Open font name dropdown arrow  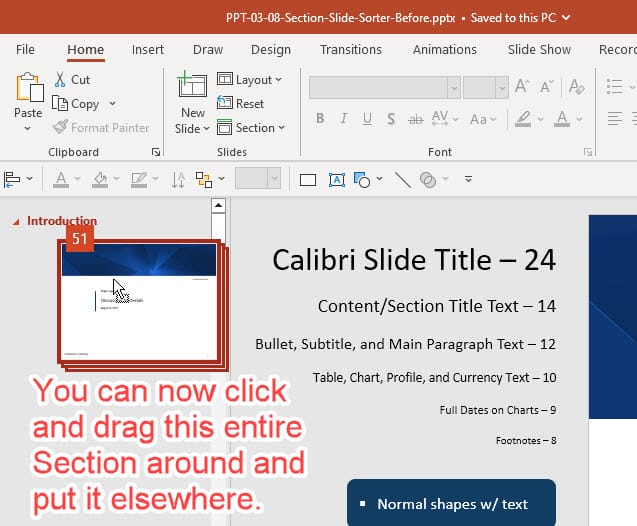pos(454,87)
